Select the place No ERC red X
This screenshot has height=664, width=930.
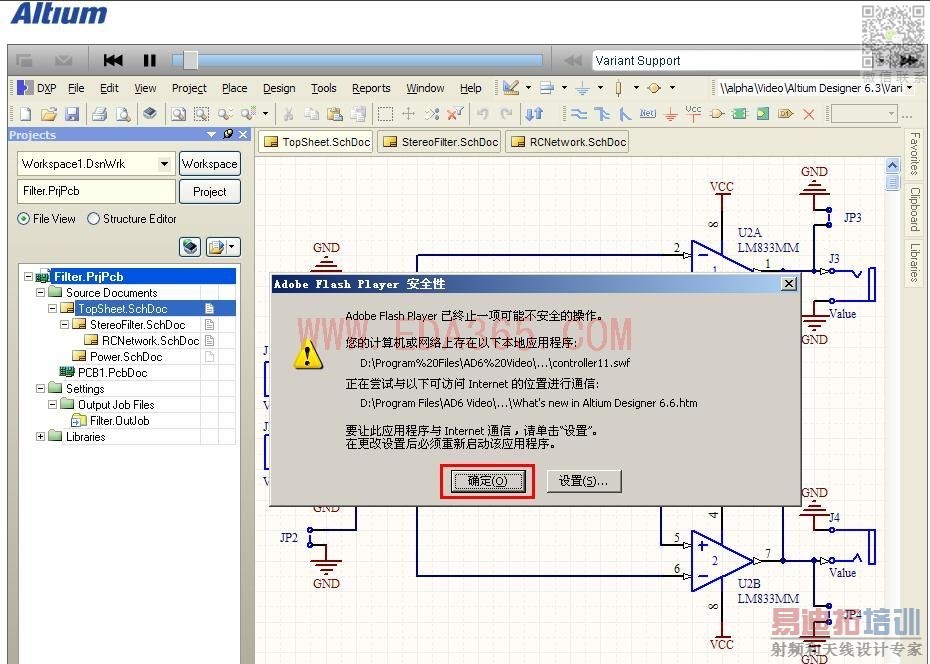click(x=808, y=114)
